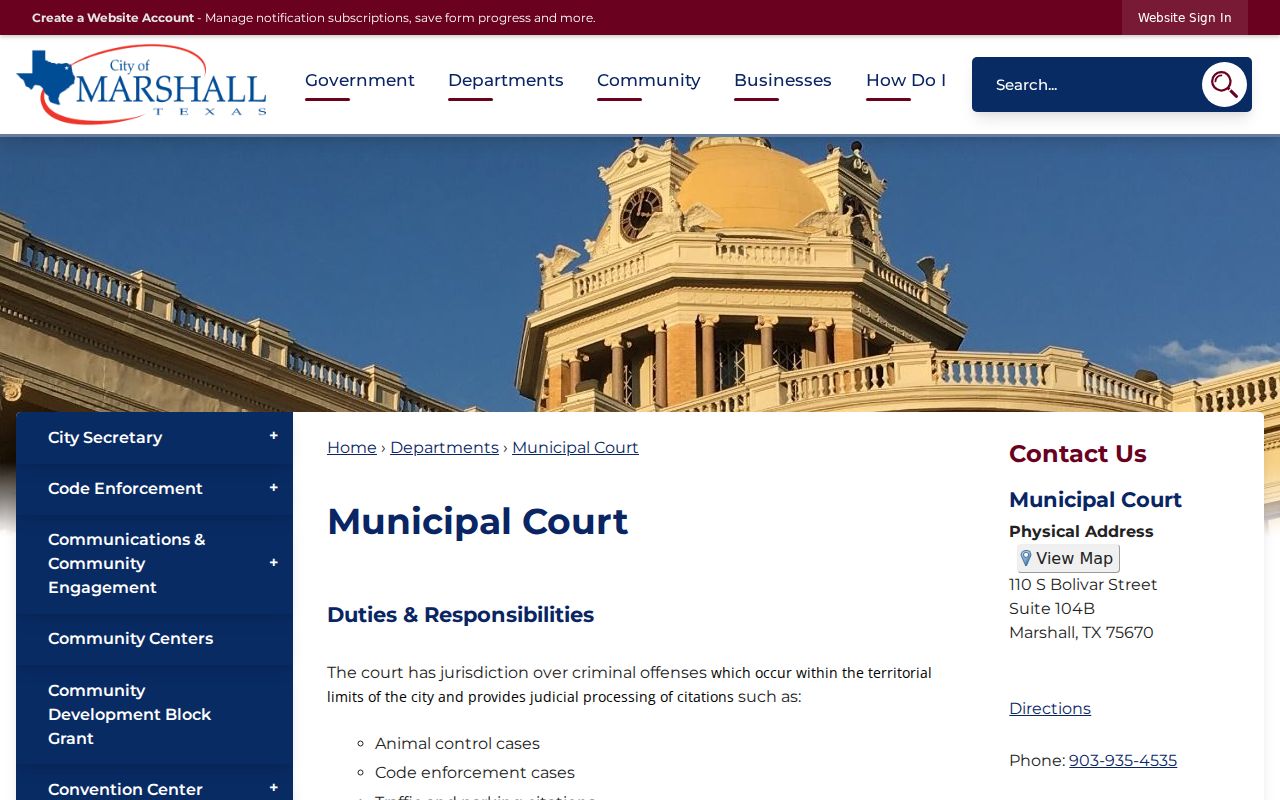
Task: Click the View Map pin button
Action: point(1068,558)
